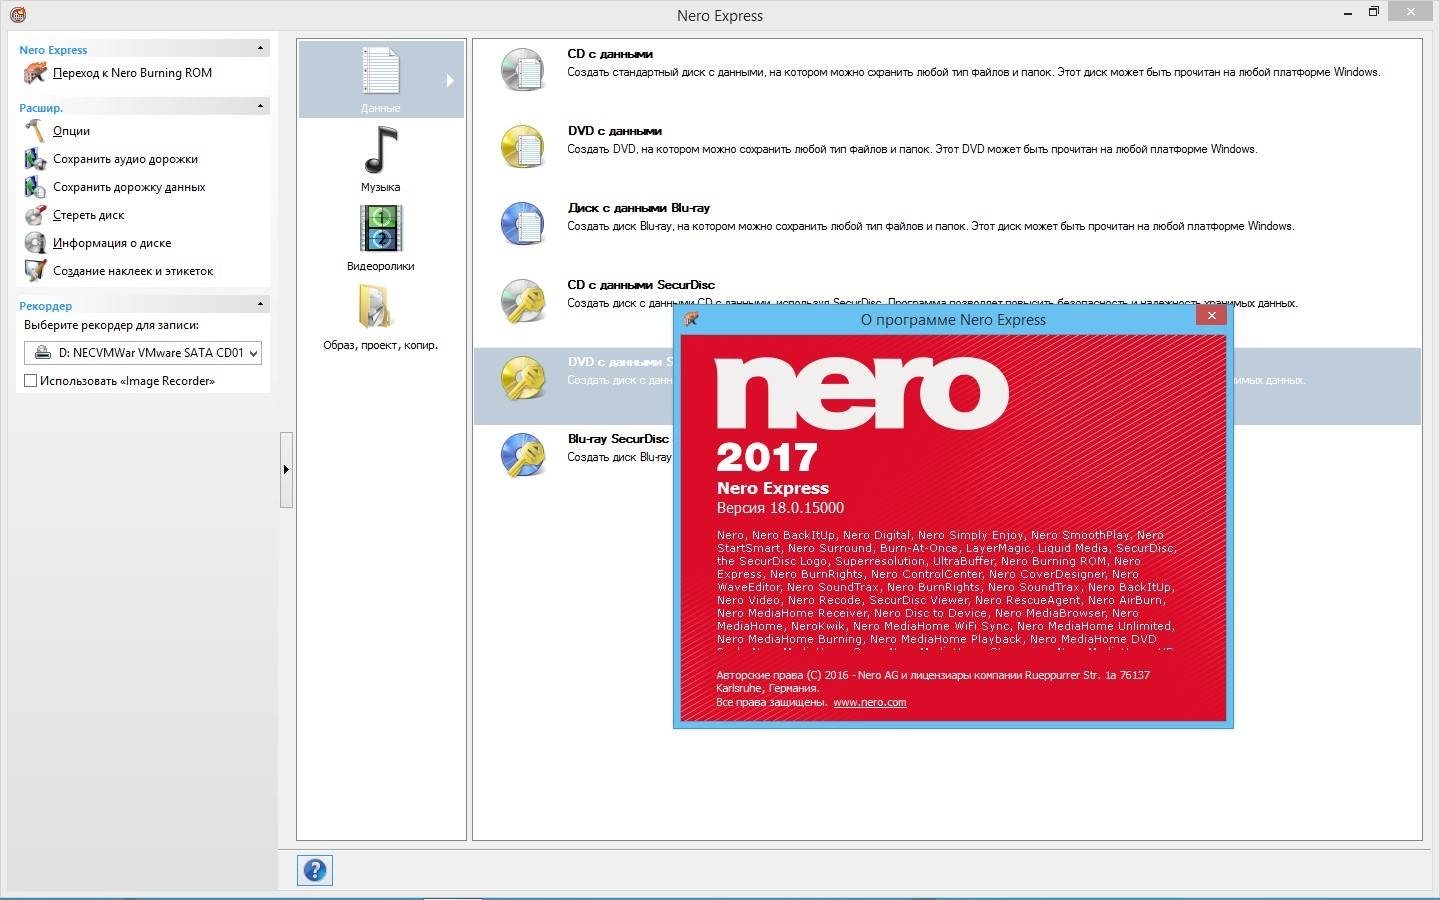Click the Видеоролики category label

(381, 266)
